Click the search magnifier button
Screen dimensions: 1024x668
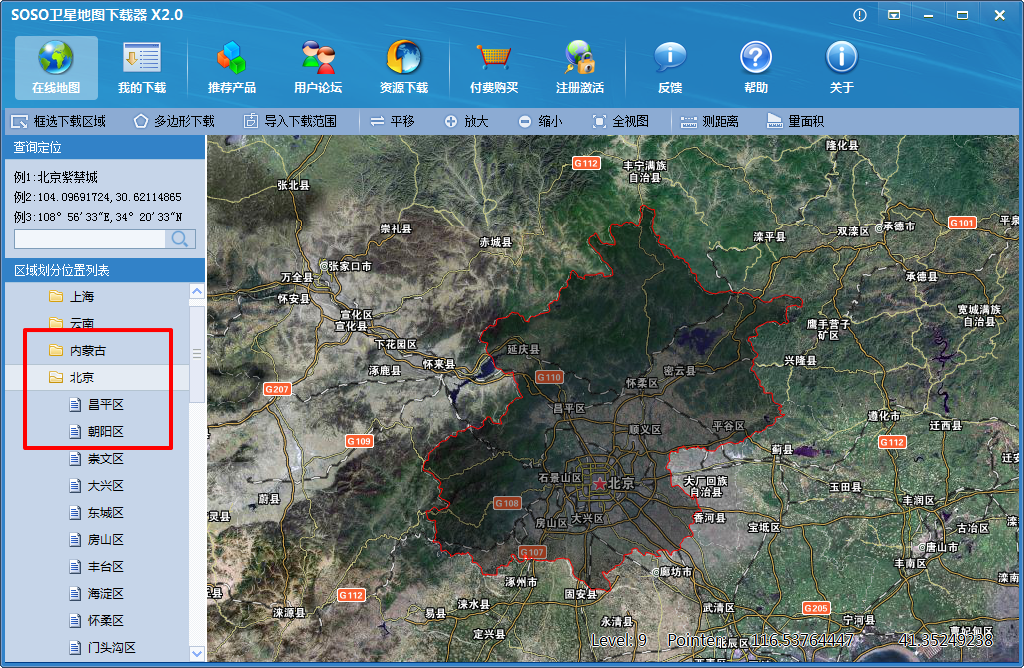pyautogui.click(x=180, y=239)
